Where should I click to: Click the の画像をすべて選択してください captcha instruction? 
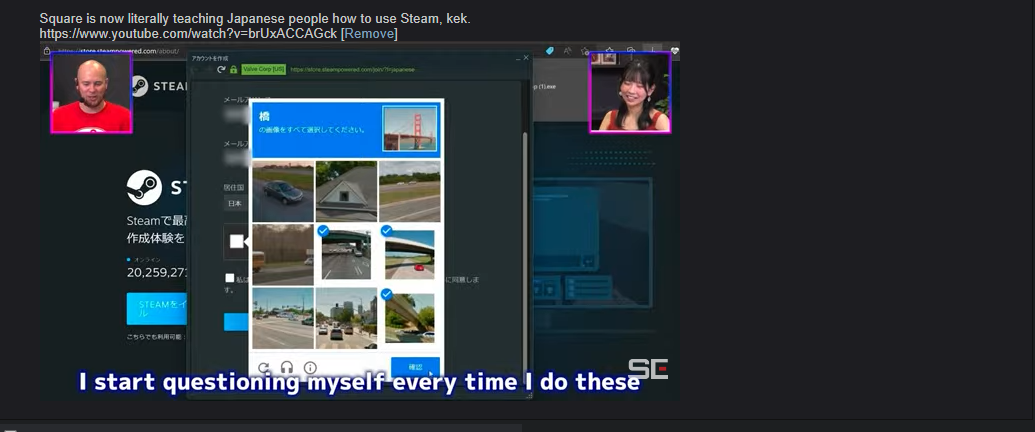(312, 129)
